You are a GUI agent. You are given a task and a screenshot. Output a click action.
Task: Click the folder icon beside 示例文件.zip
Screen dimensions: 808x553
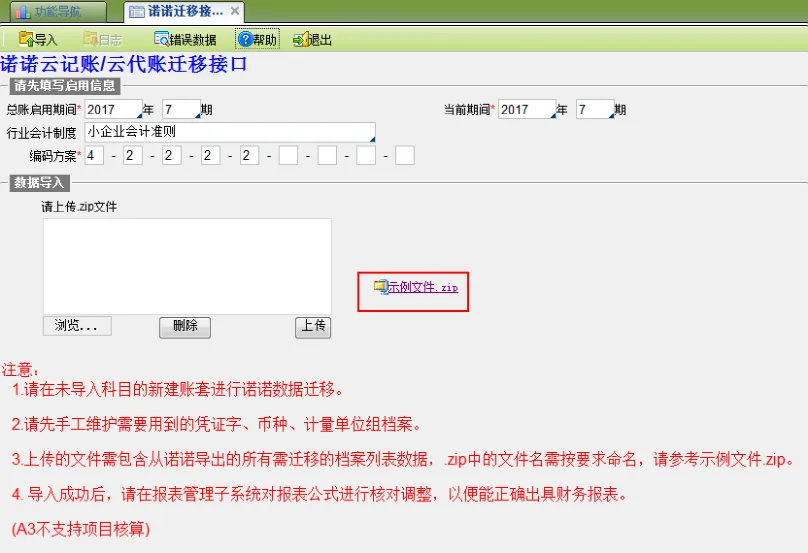coord(380,287)
